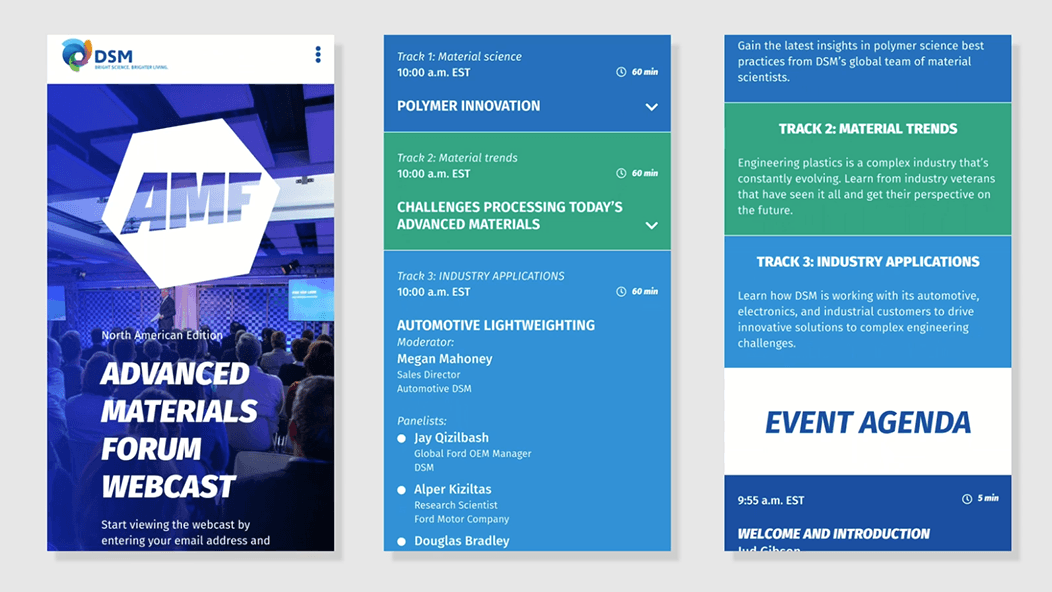Image resolution: width=1052 pixels, height=592 pixels.
Task: Click the 9:55 a.m. EST time label
Action: pyautogui.click(x=770, y=501)
